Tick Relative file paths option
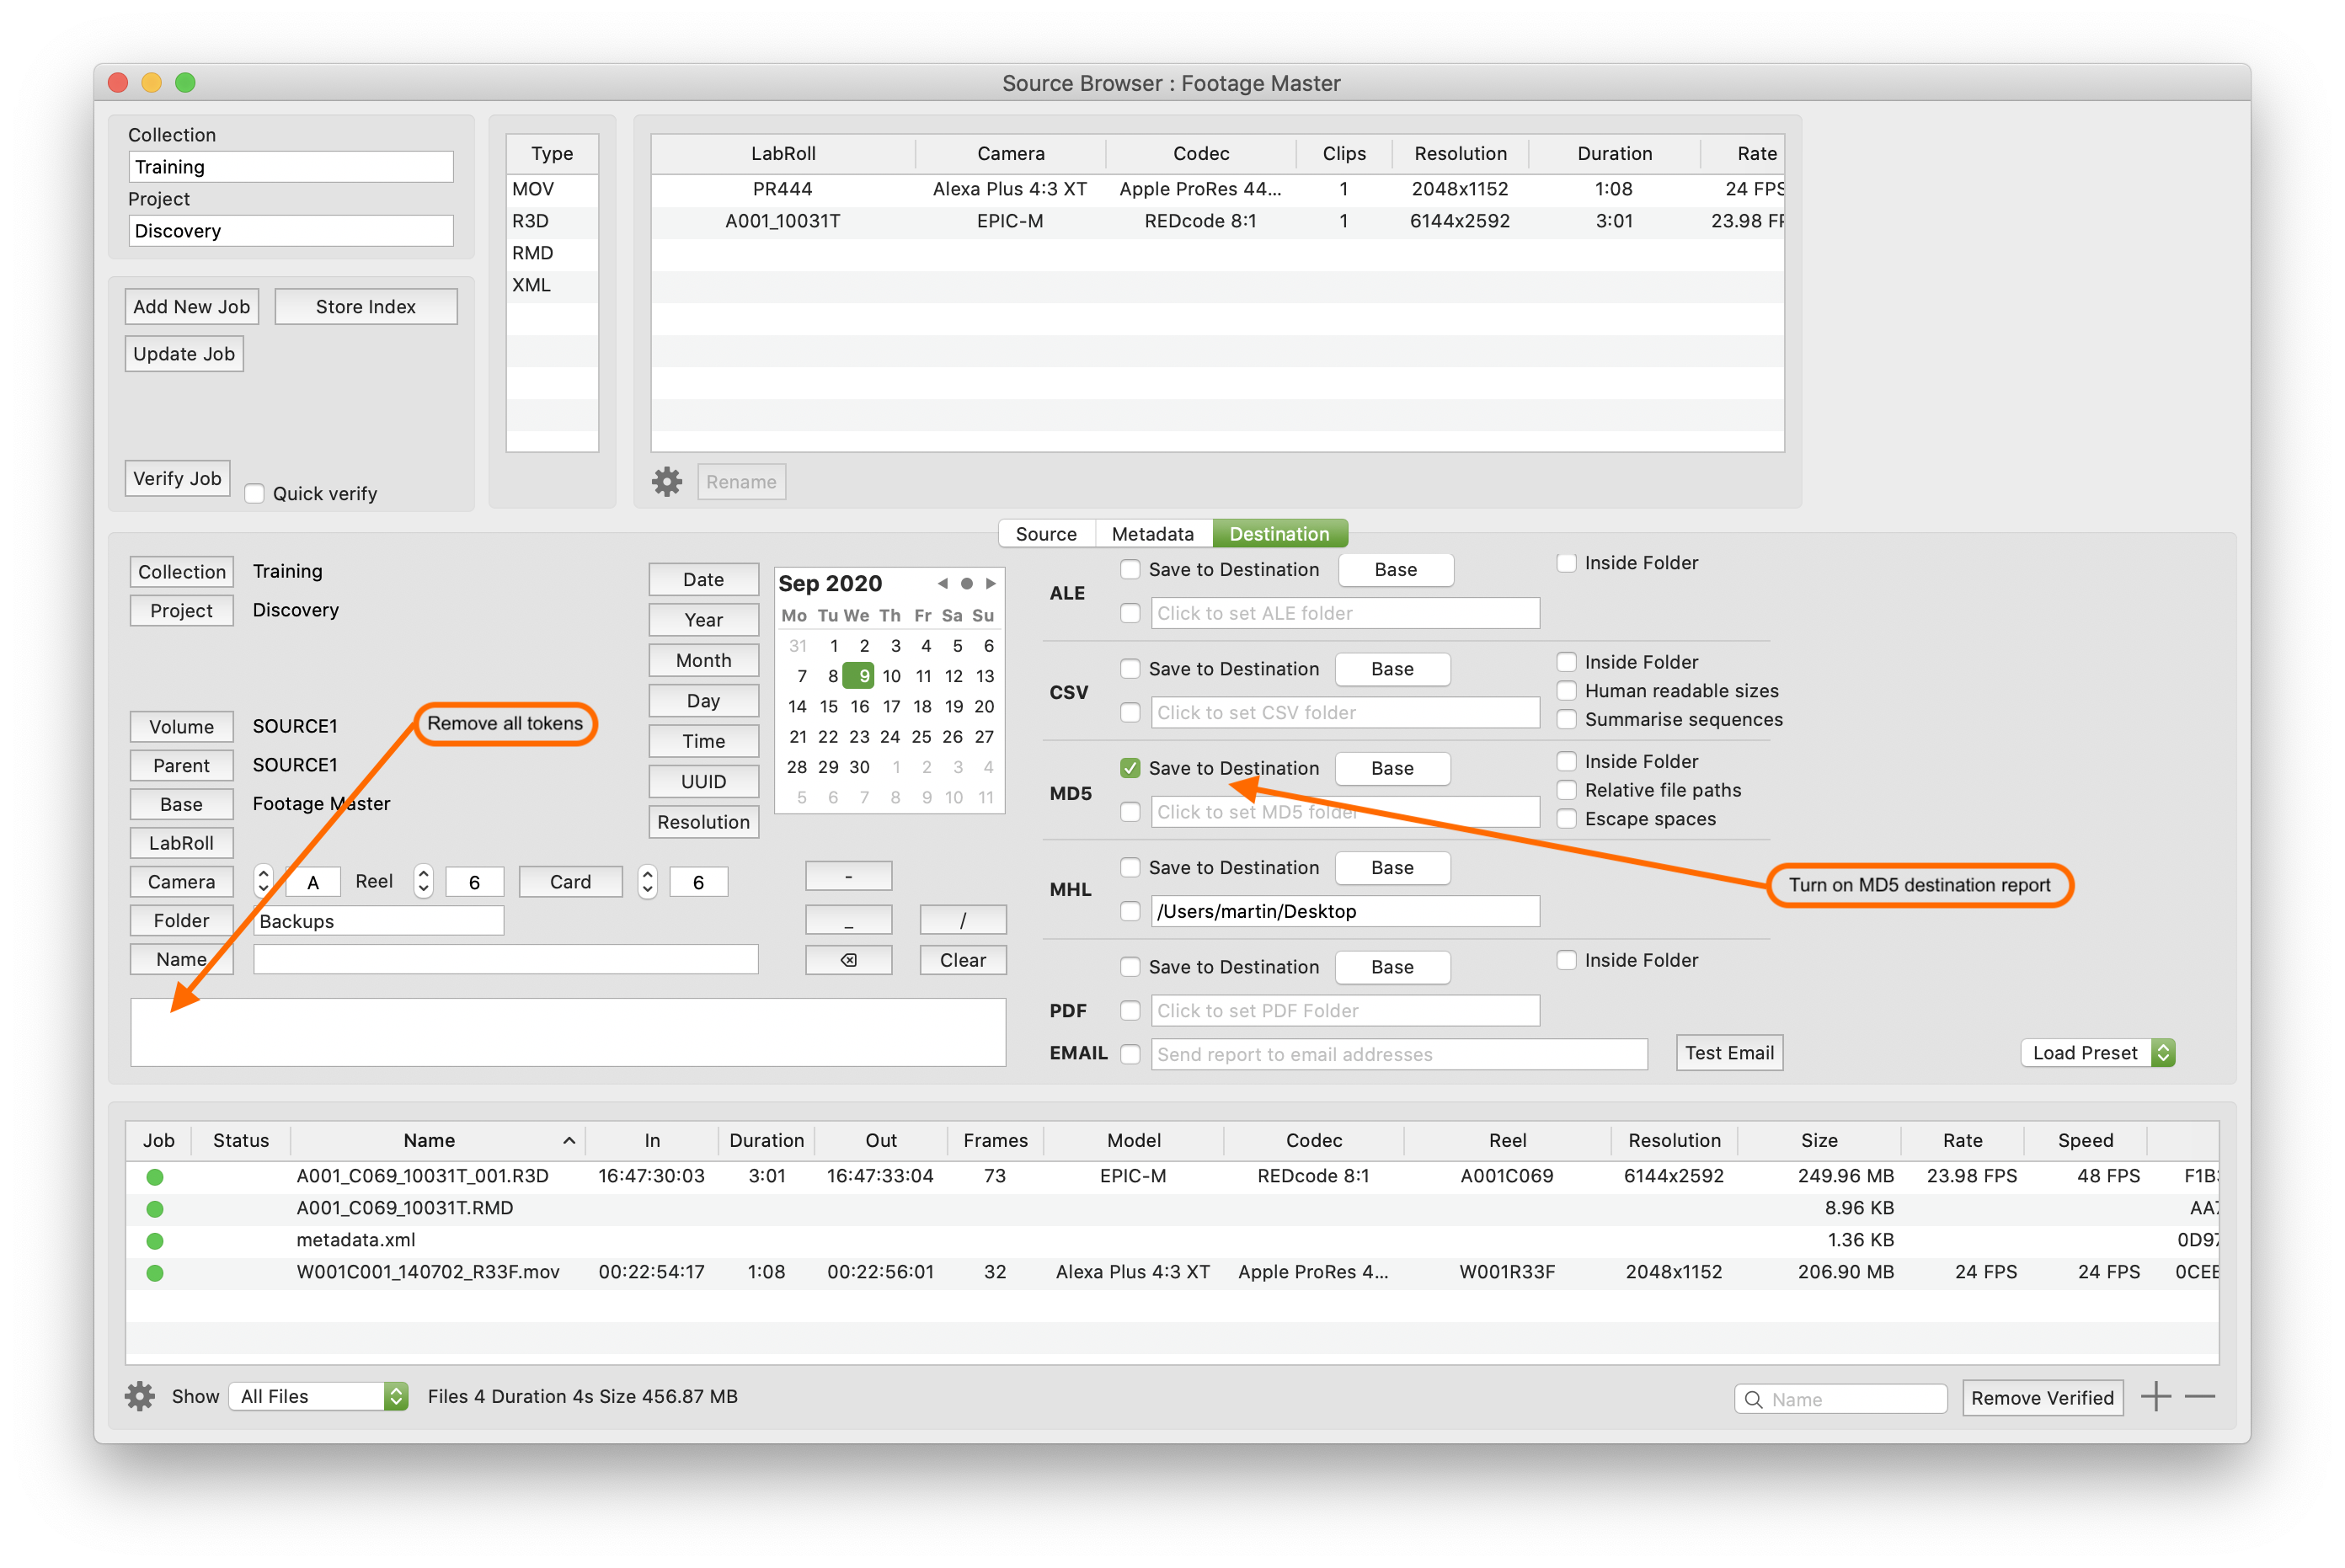Viewport: 2345px width, 1568px height. point(1567,790)
